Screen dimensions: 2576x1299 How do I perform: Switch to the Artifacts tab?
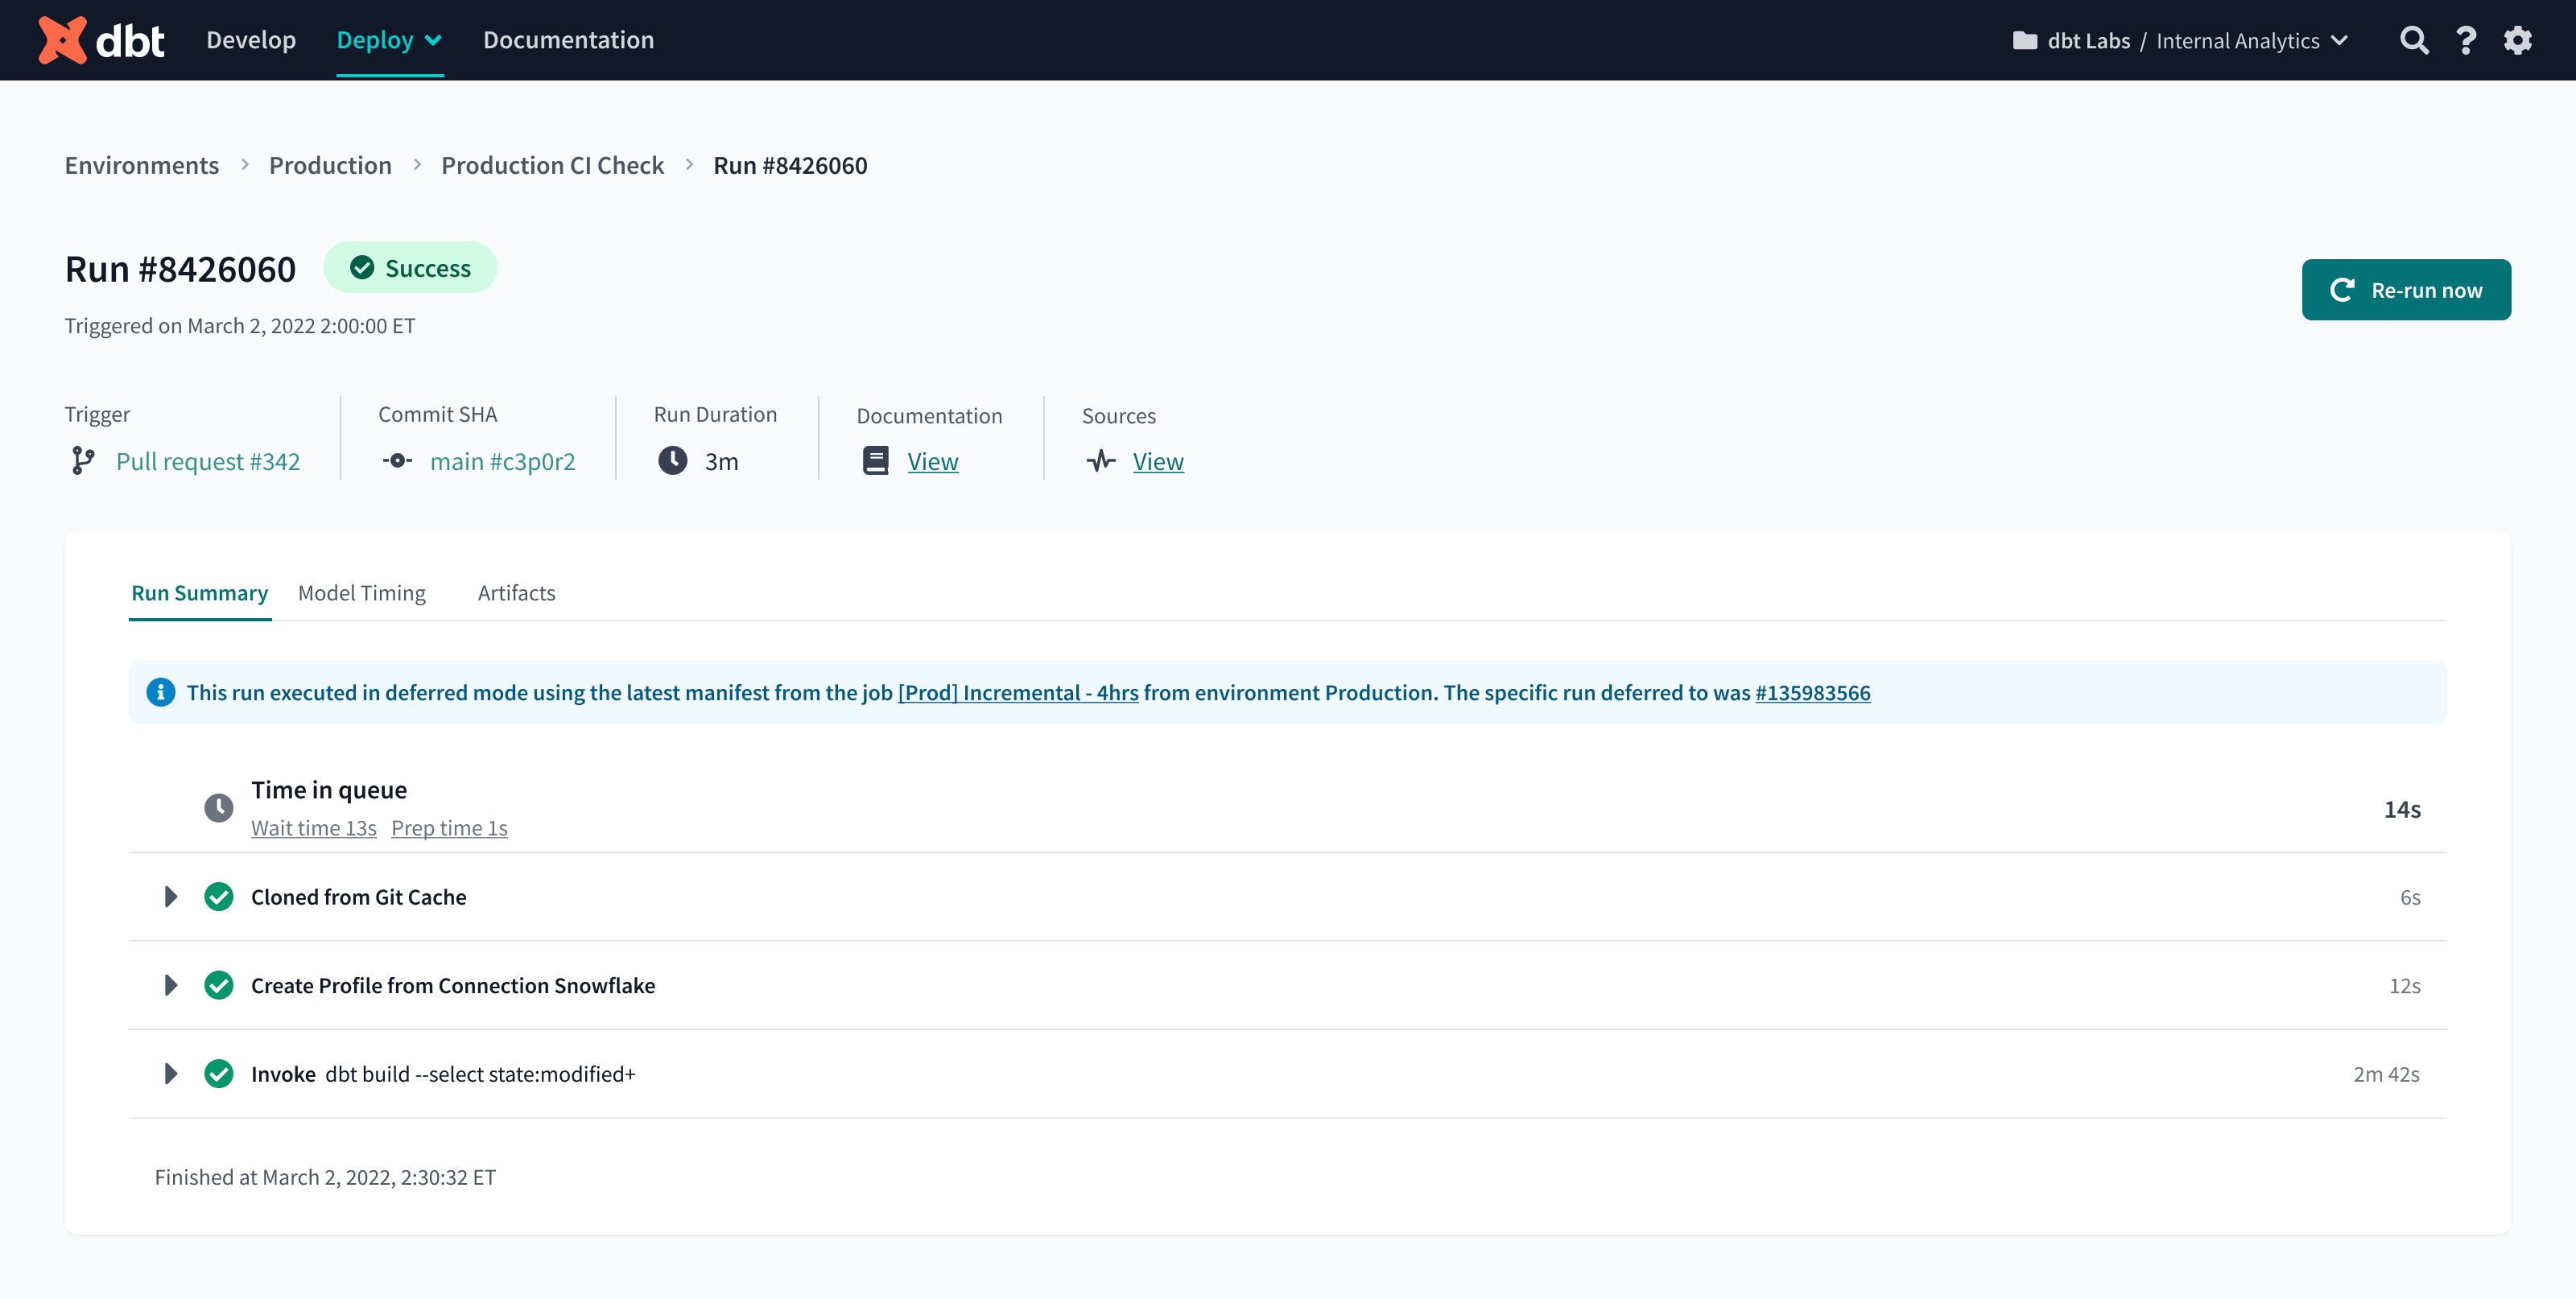515,592
